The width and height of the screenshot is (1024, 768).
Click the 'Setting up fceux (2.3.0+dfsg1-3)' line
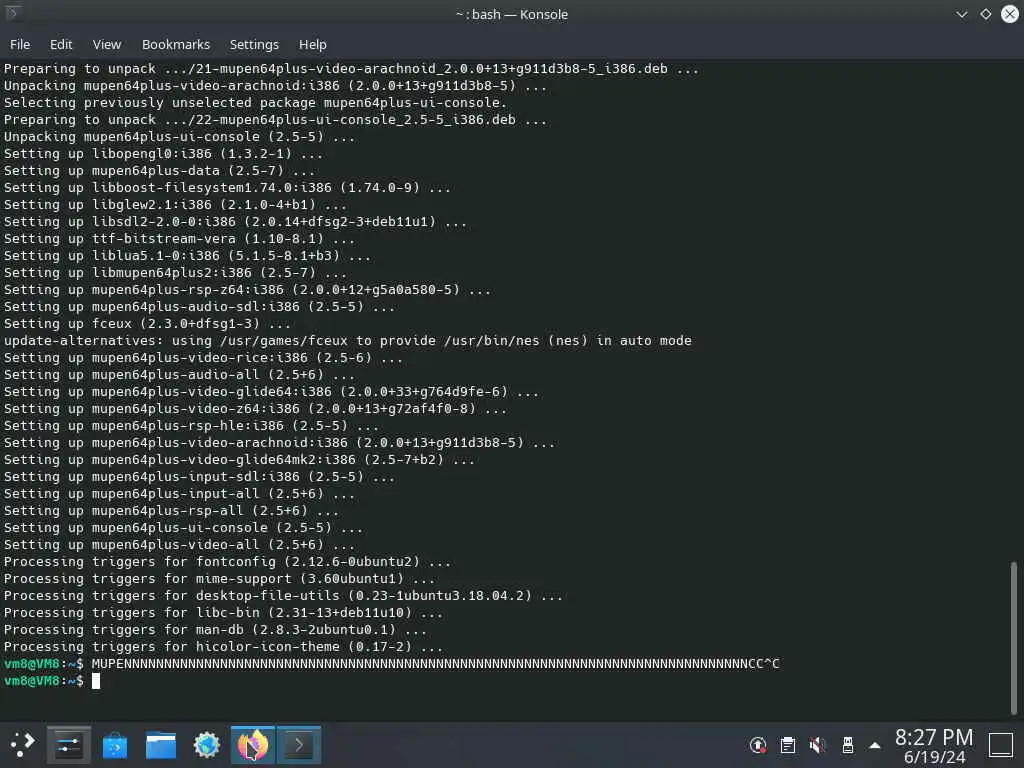click(x=147, y=323)
